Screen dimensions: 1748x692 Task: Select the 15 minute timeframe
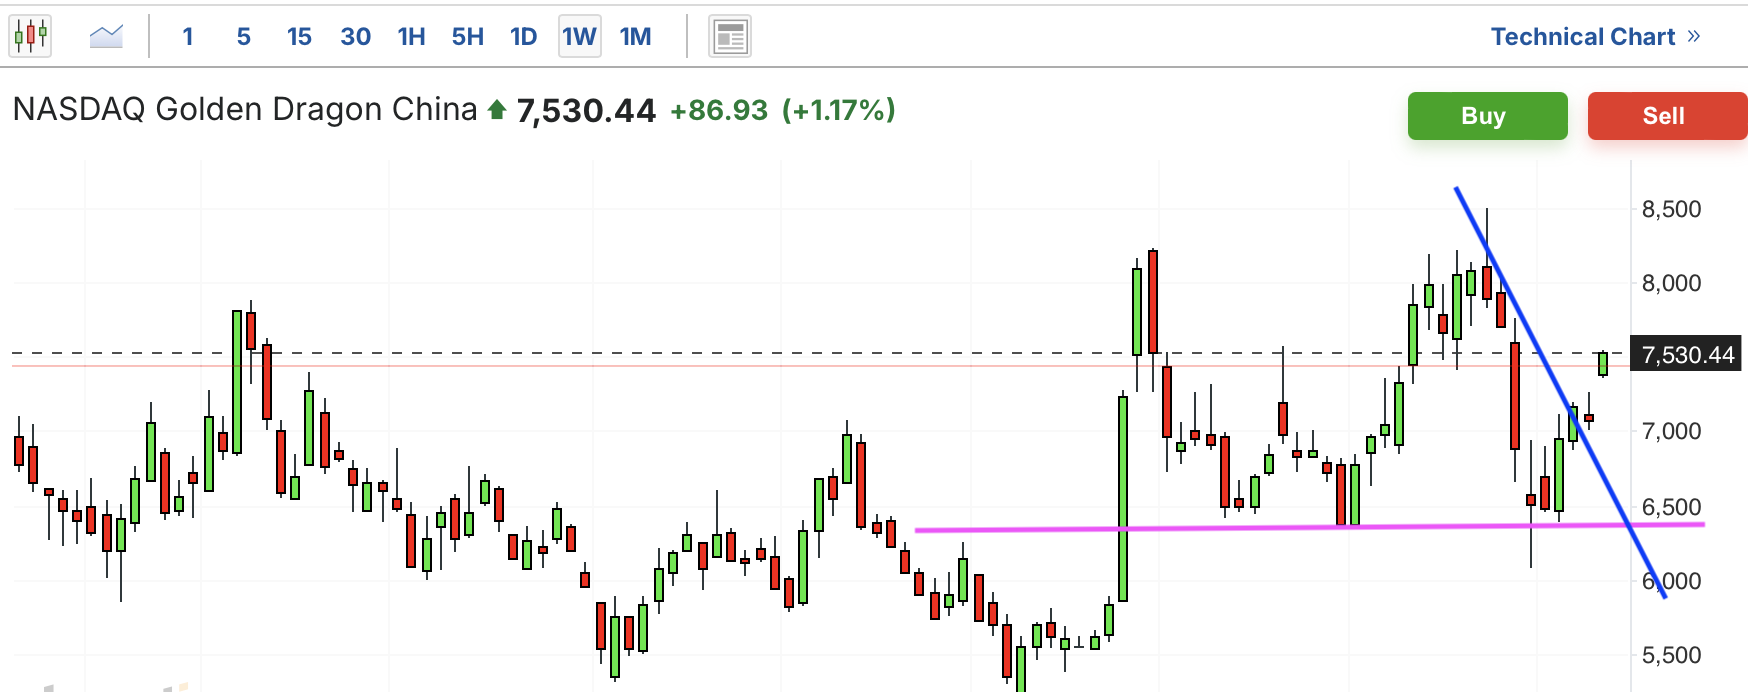pos(299,37)
